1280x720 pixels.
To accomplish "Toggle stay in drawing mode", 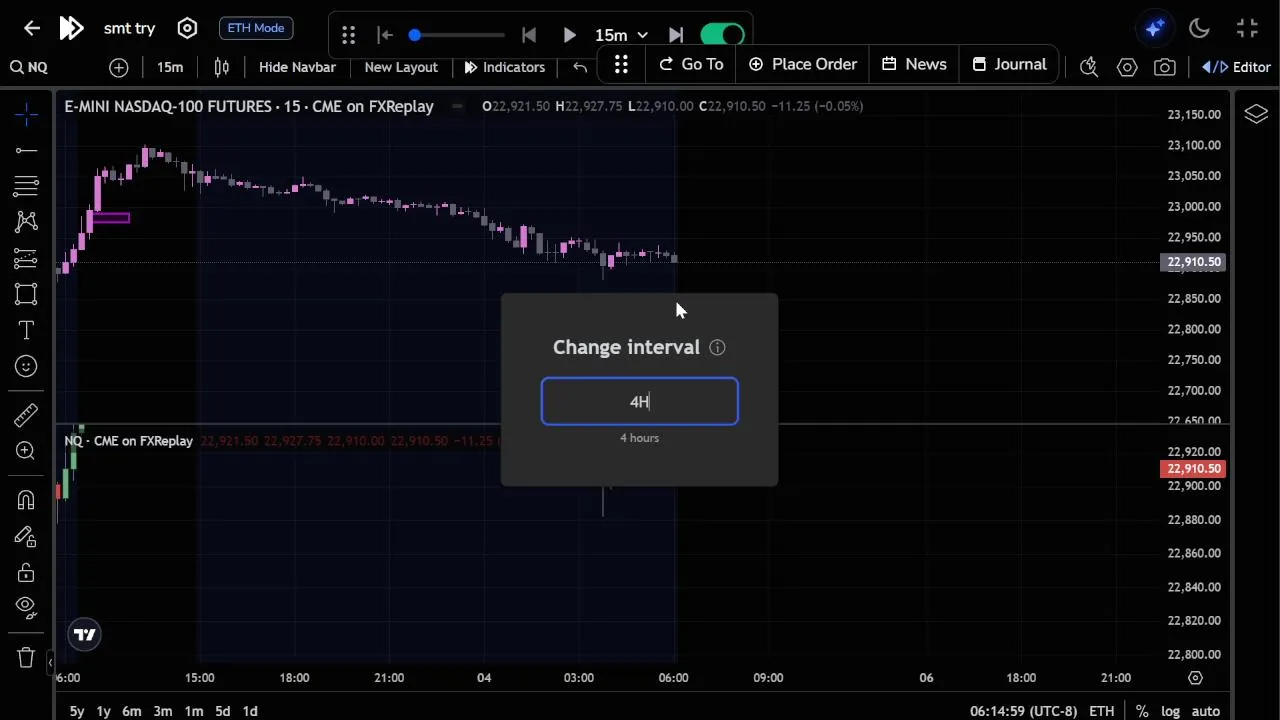I will (26, 537).
